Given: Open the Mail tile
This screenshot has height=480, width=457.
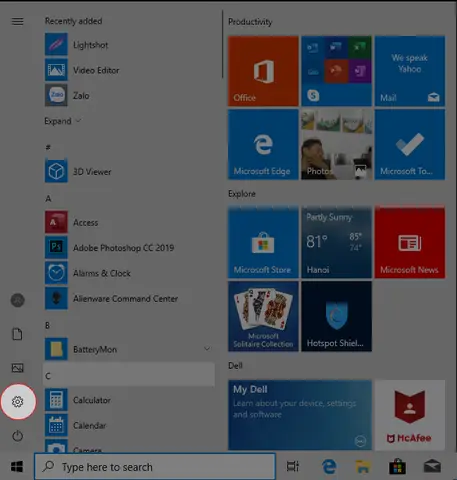Looking at the screenshot, I should pyautogui.click(x=410, y=71).
